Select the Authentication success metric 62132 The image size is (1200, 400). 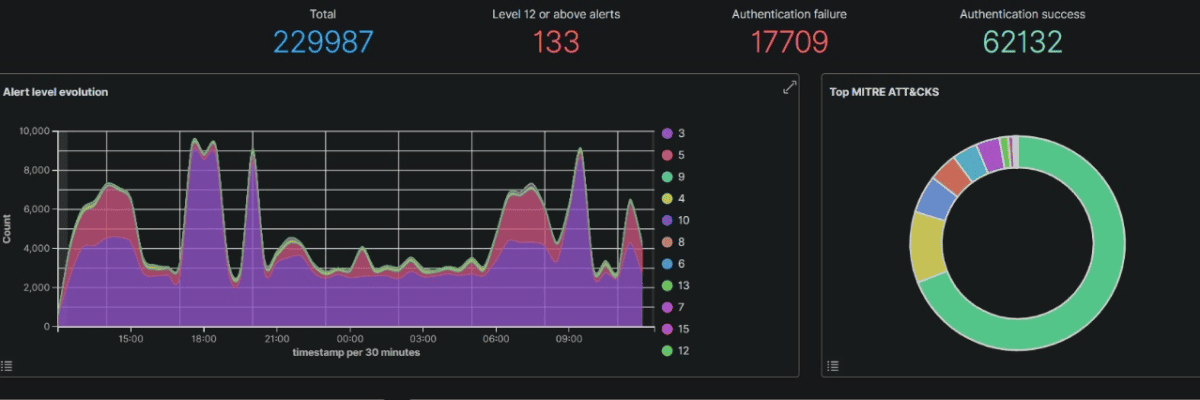coord(1022,42)
